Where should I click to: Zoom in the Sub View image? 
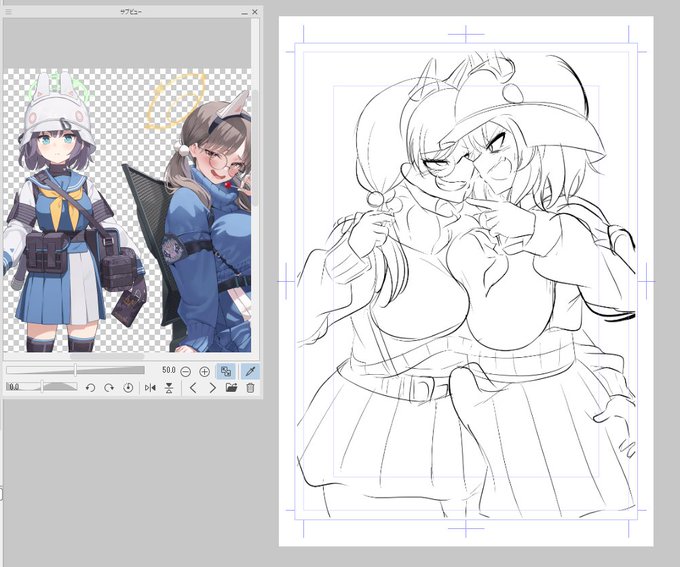click(x=204, y=372)
